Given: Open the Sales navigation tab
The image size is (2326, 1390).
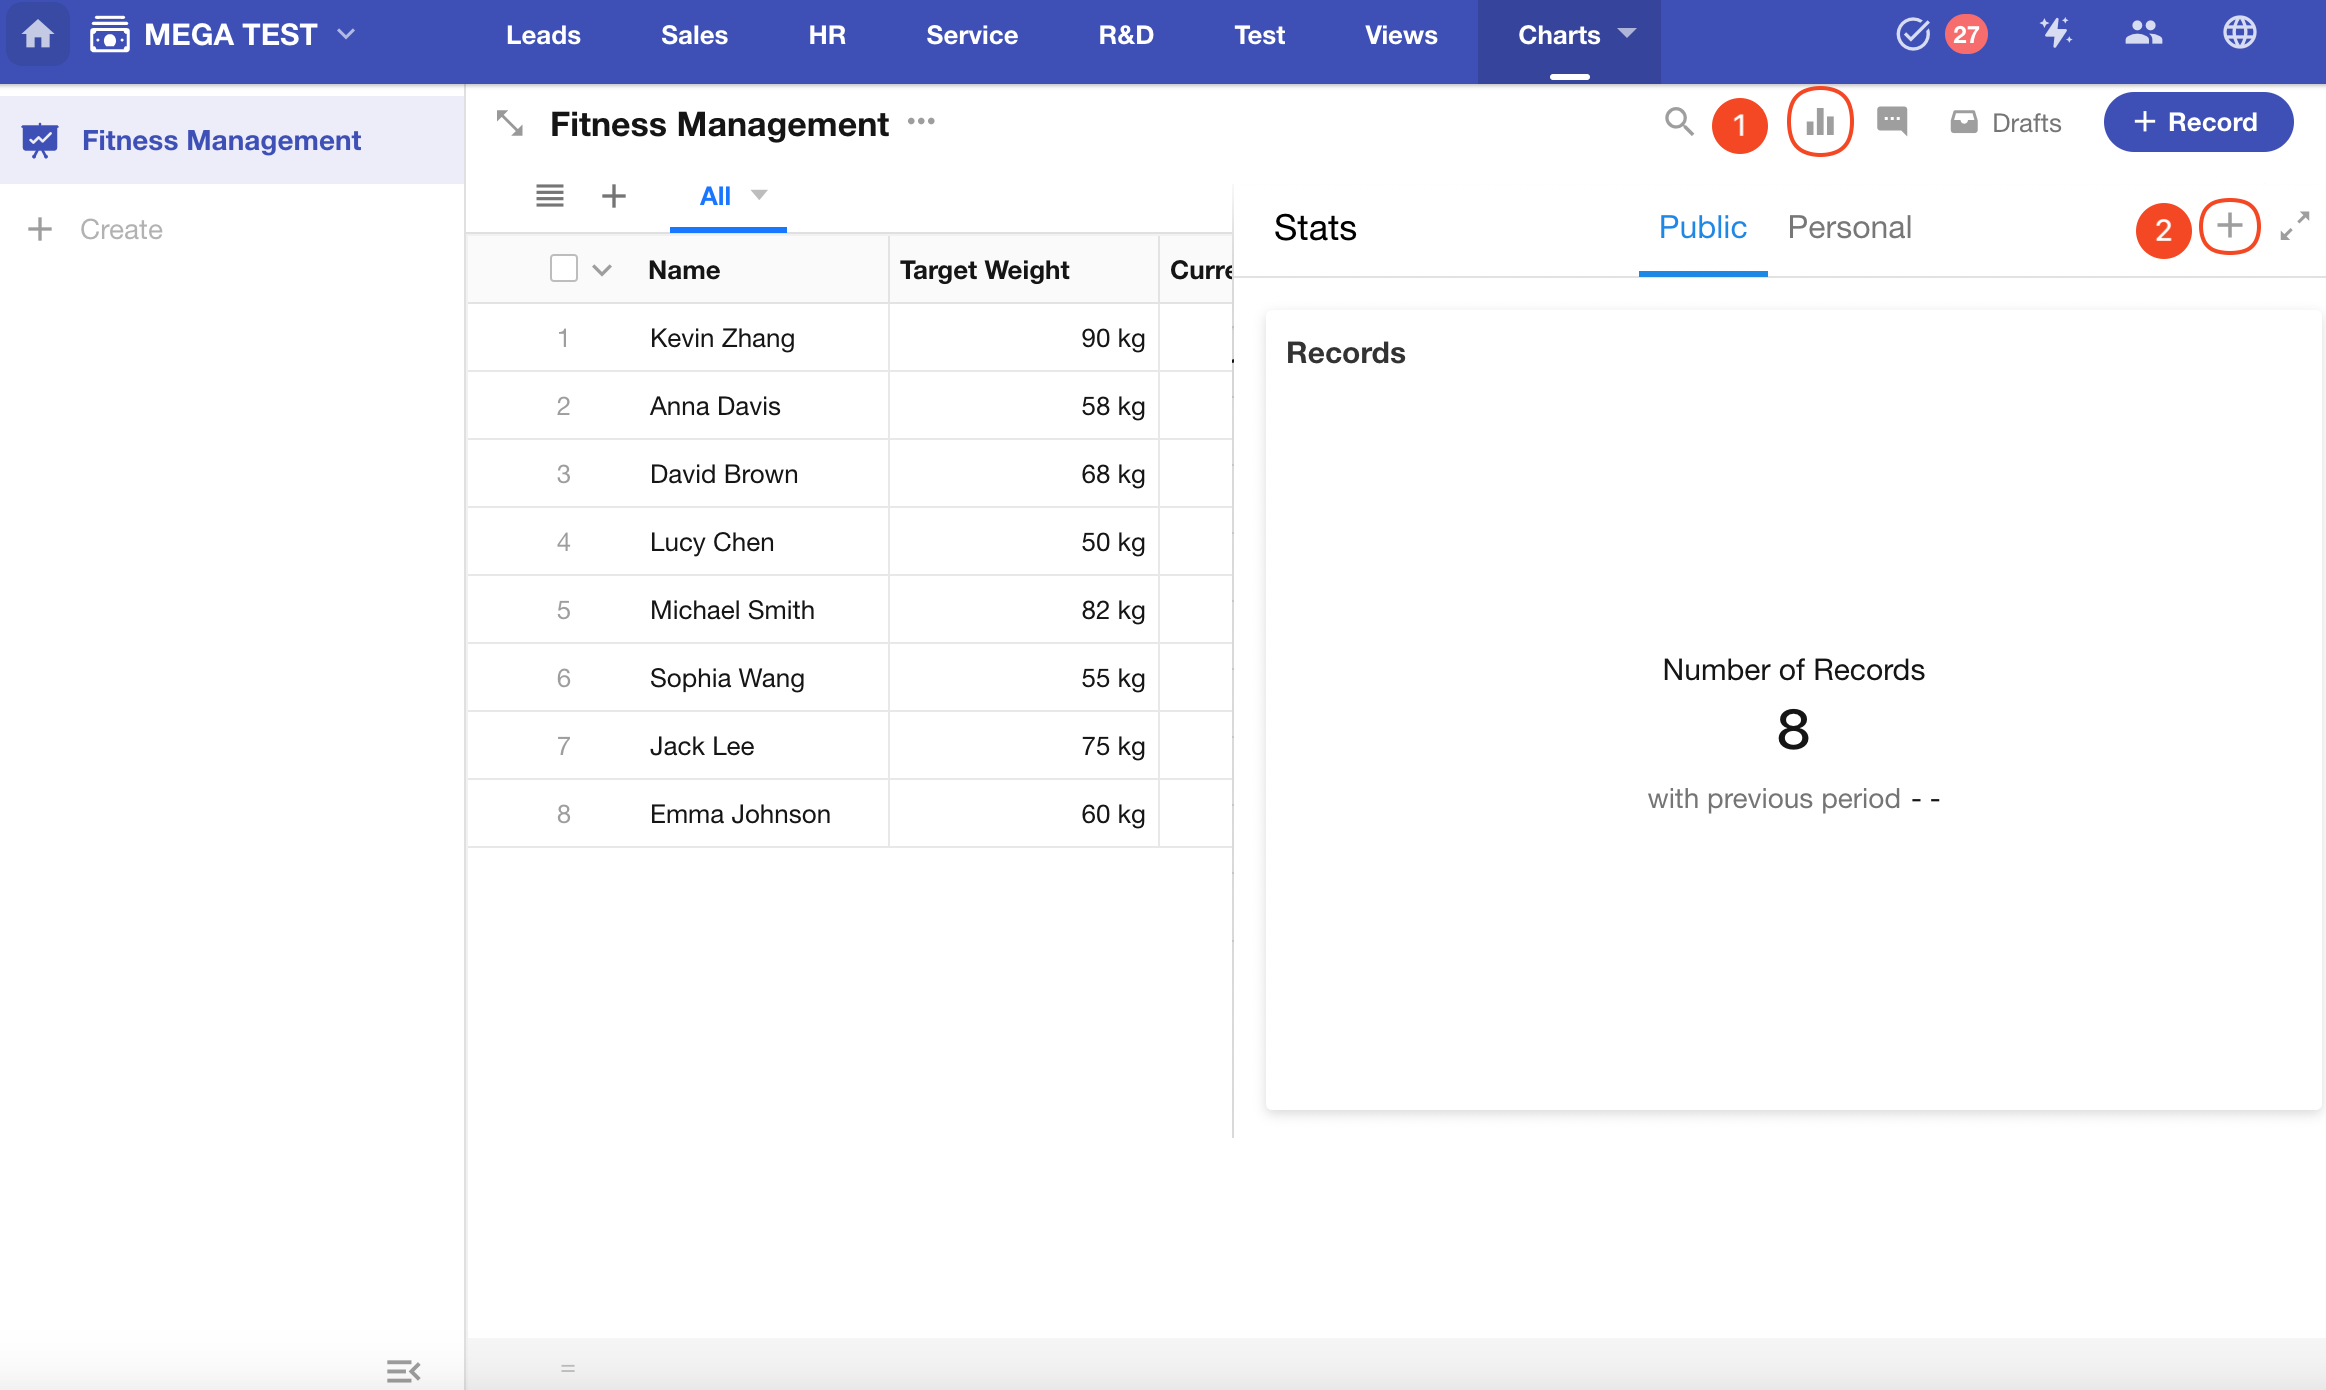Looking at the screenshot, I should pos(694,35).
